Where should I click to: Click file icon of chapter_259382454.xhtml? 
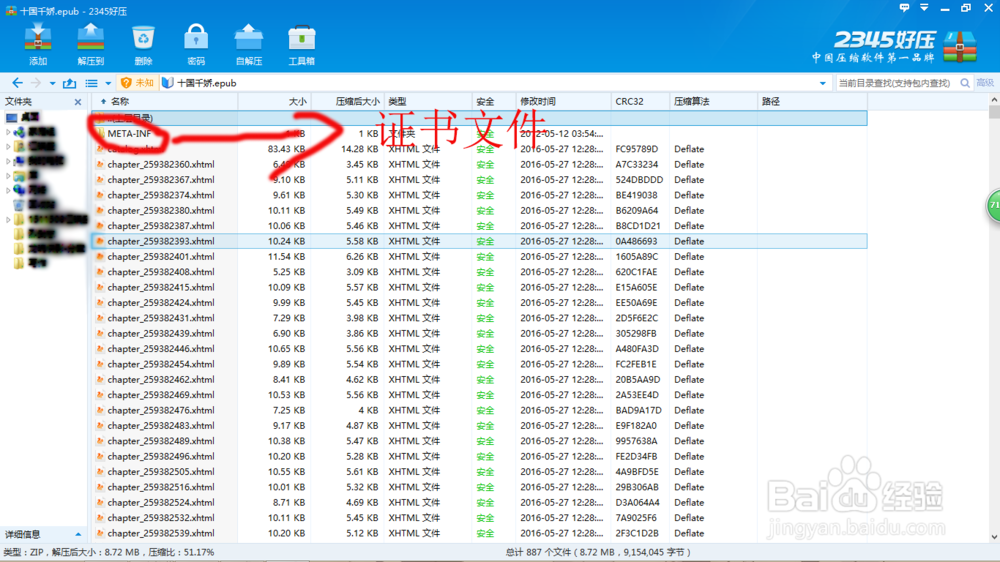point(100,364)
